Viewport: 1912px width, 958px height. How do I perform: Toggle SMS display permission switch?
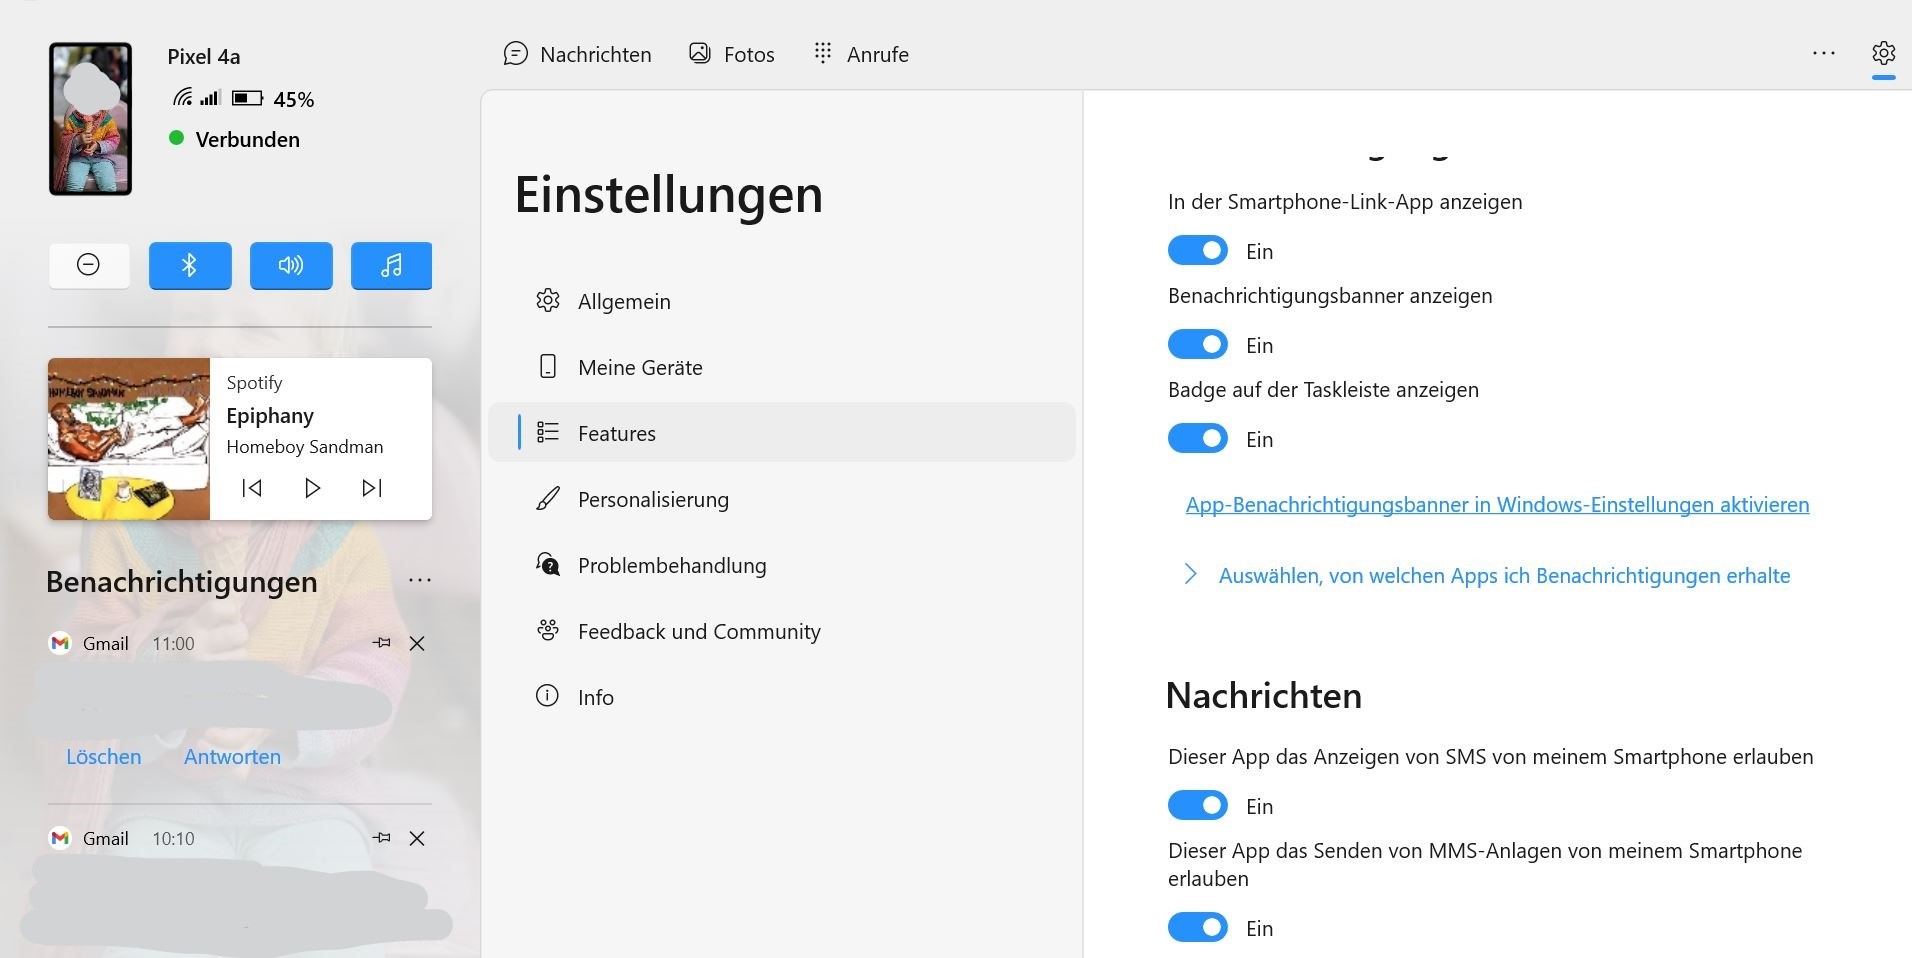[x=1197, y=806]
